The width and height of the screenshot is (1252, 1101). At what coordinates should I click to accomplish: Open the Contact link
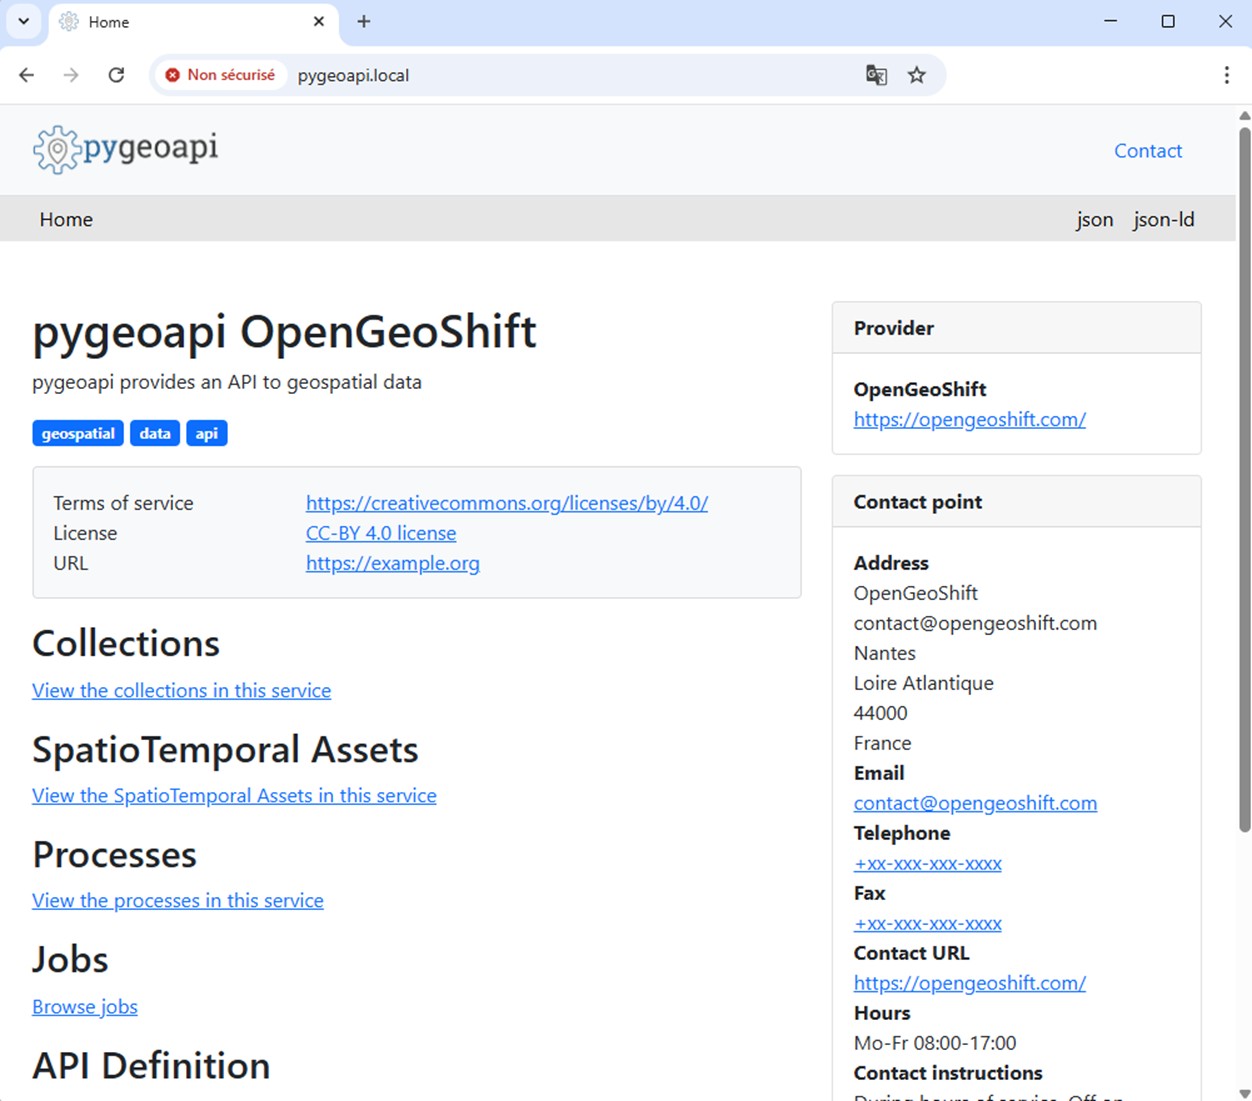[x=1147, y=150]
